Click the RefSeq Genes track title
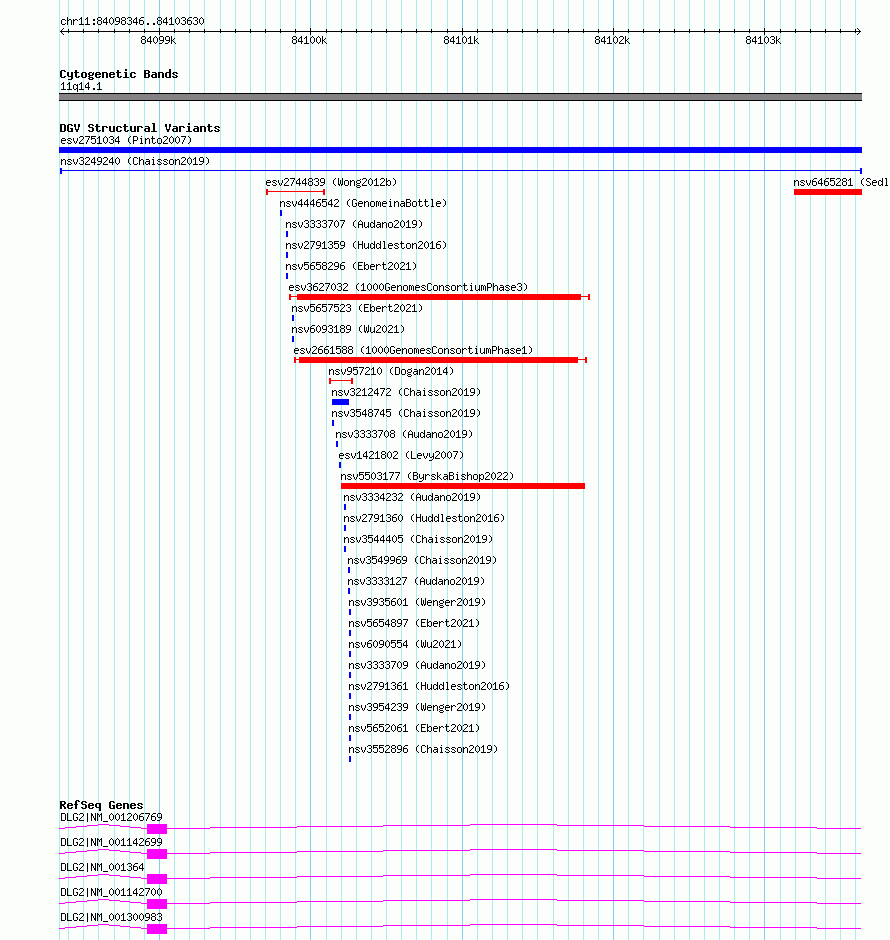Viewport: 890px width, 940px height. (x=101, y=805)
